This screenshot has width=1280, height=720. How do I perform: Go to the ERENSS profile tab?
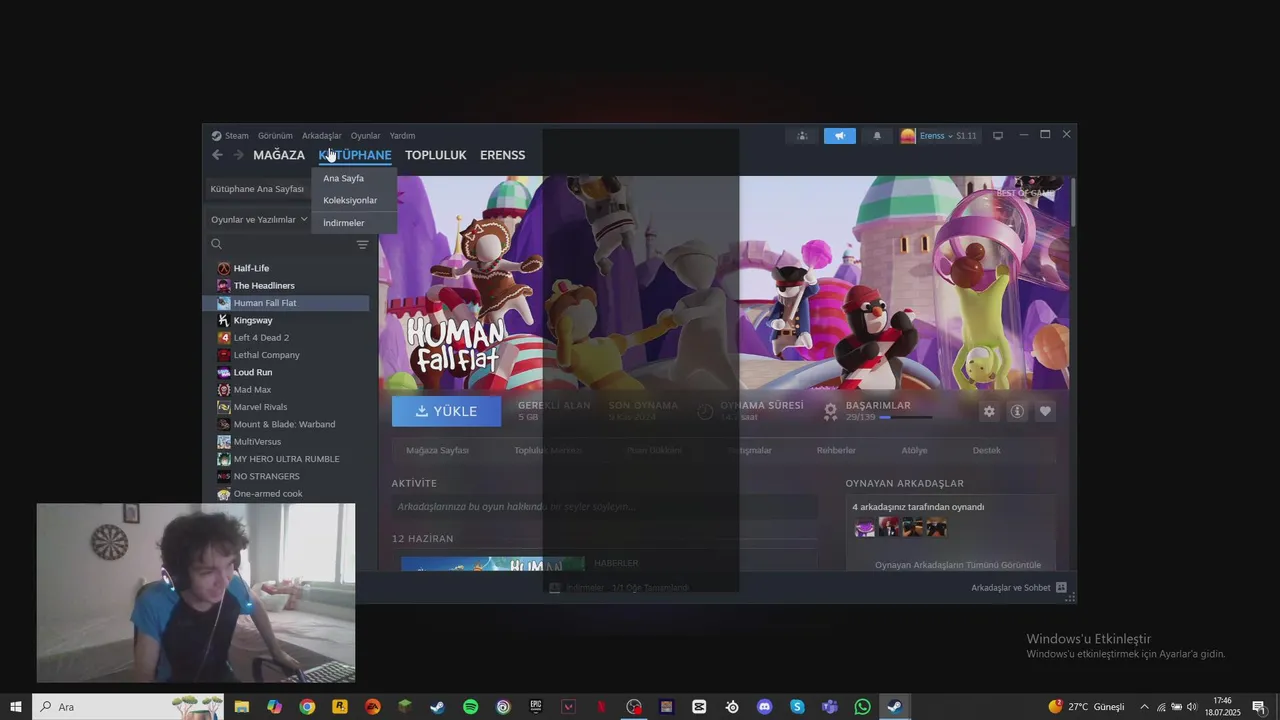tap(502, 155)
